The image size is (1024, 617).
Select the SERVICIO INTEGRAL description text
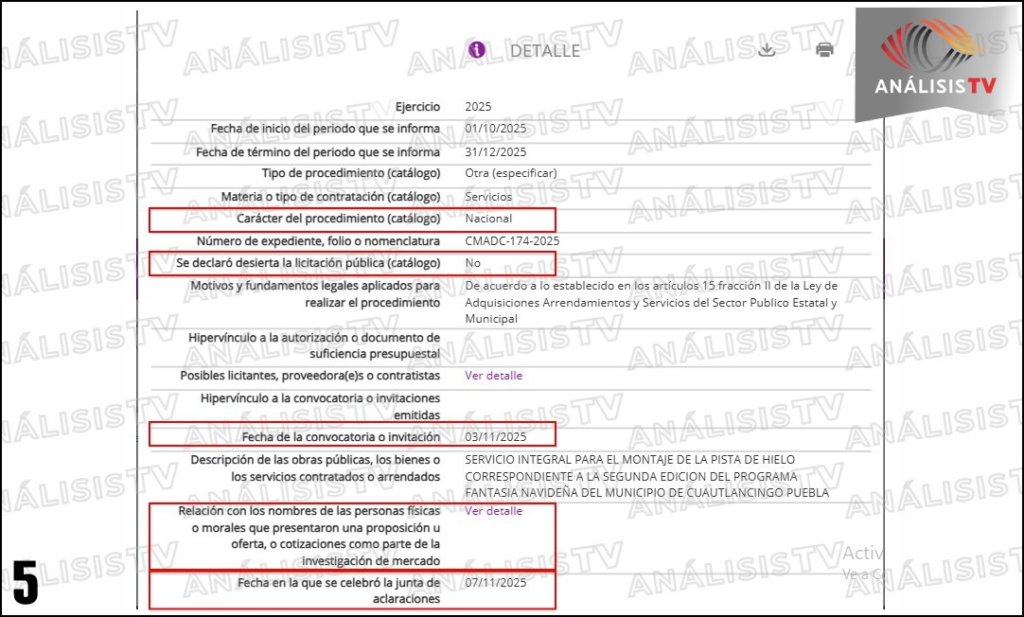647,476
